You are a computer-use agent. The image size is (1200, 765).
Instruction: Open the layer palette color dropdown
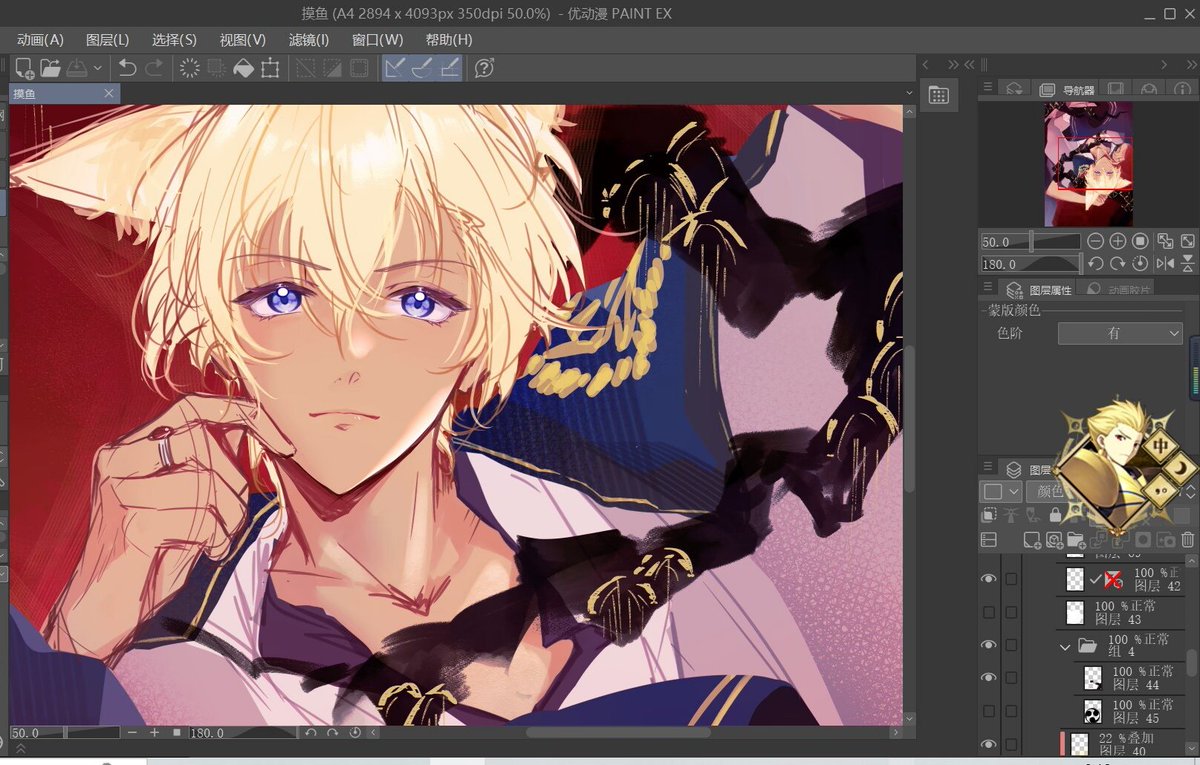coord(1003,491)
